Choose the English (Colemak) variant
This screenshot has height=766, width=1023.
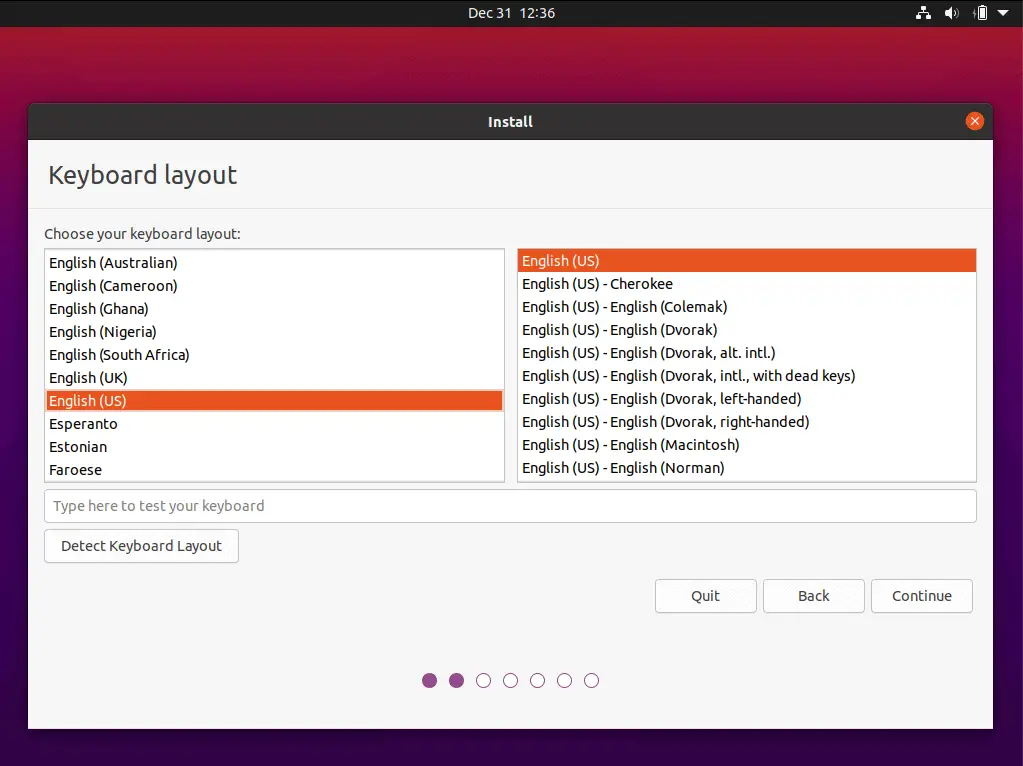point(747,307)
